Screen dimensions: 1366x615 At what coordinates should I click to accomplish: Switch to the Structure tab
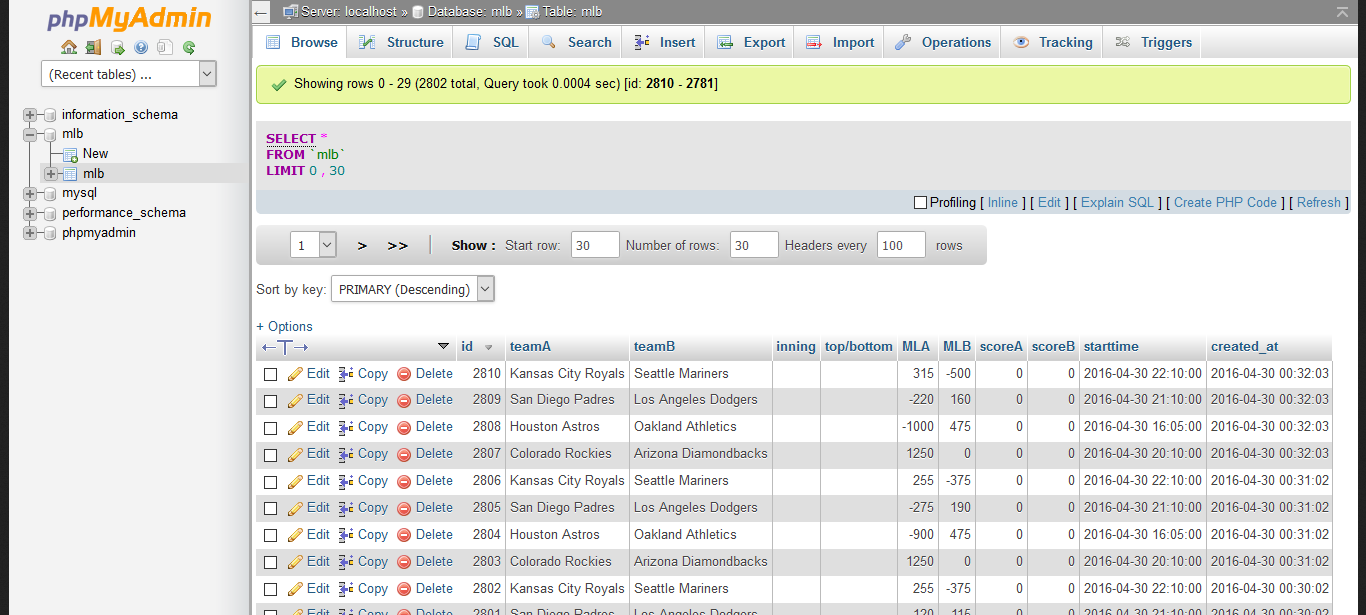(401, 42)
